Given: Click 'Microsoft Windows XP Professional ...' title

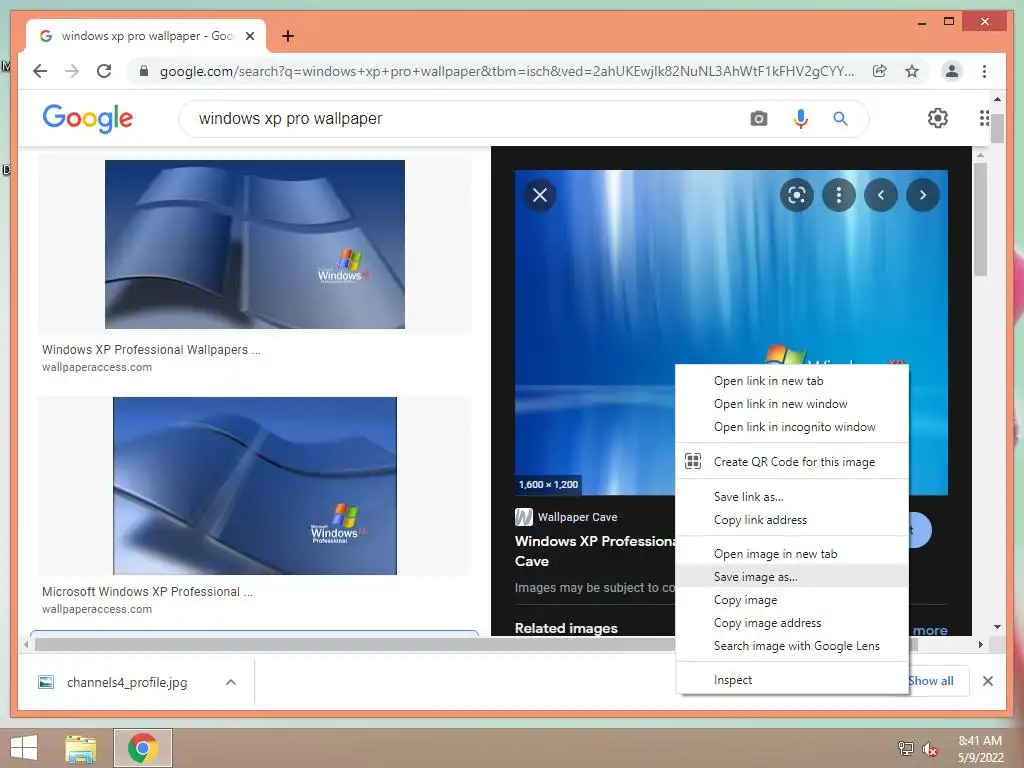Looking at the screenshot, I should (147, 592).
